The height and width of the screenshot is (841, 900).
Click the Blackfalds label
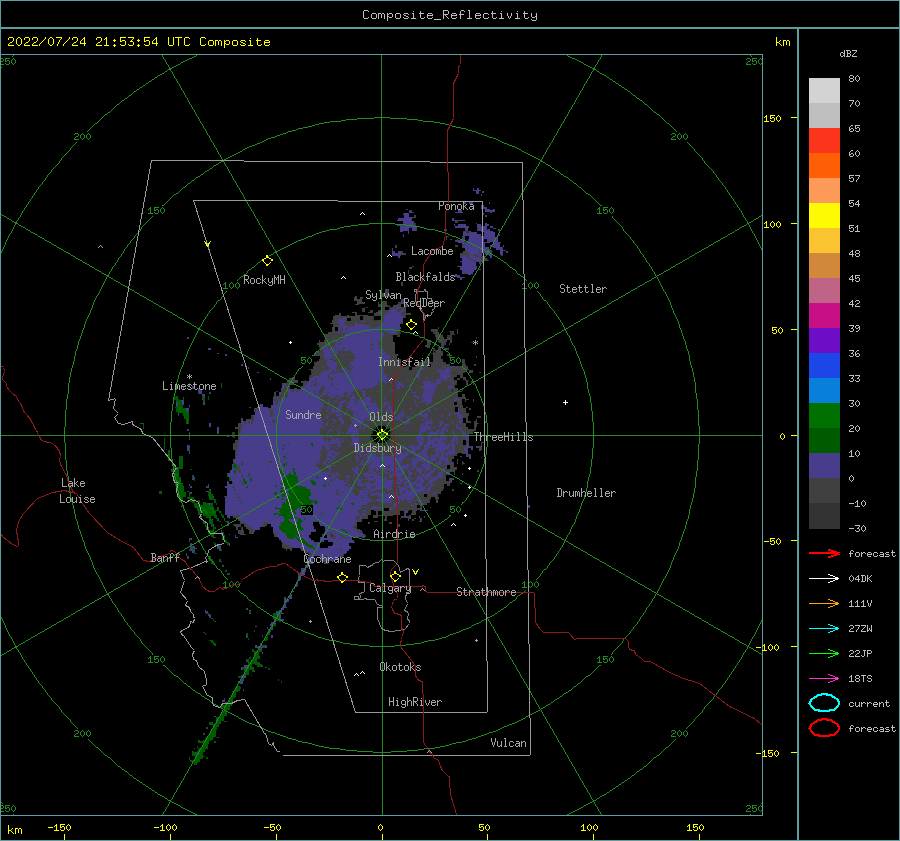click(x=425, y=277)
